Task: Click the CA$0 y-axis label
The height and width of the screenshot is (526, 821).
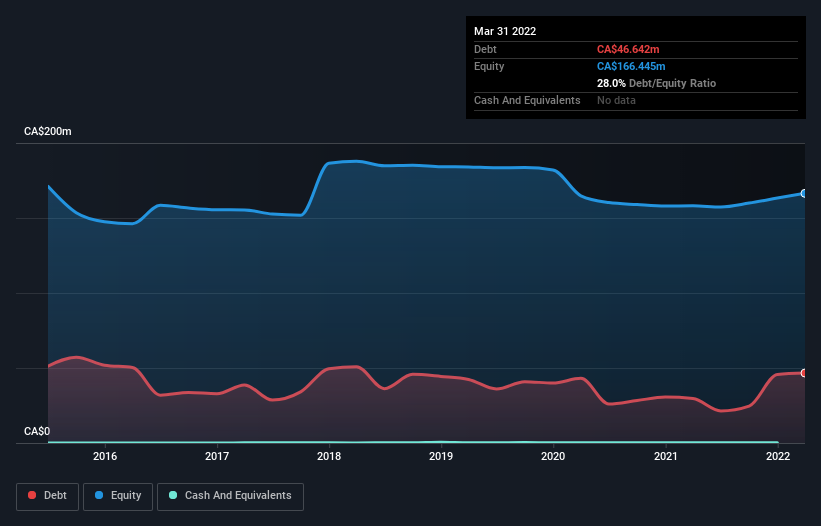Action: tap(37, 431)
